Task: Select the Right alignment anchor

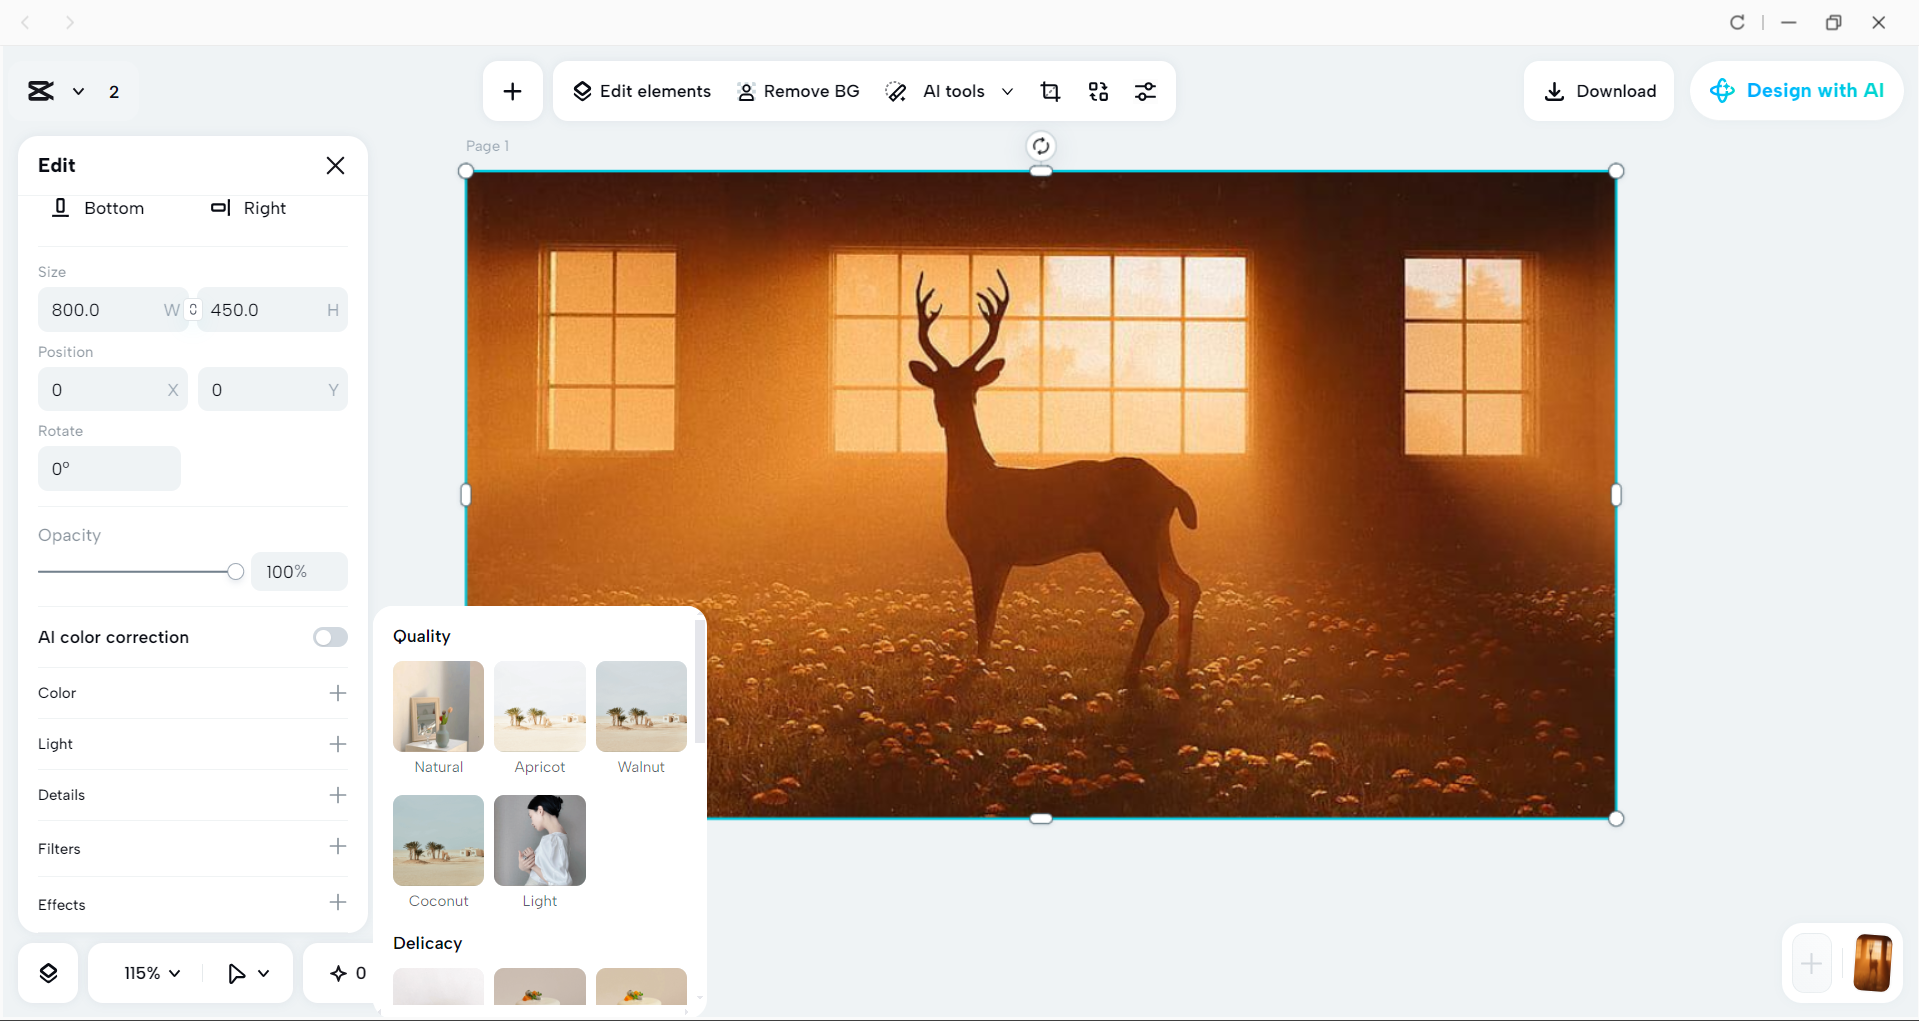Action: (247, 208)
